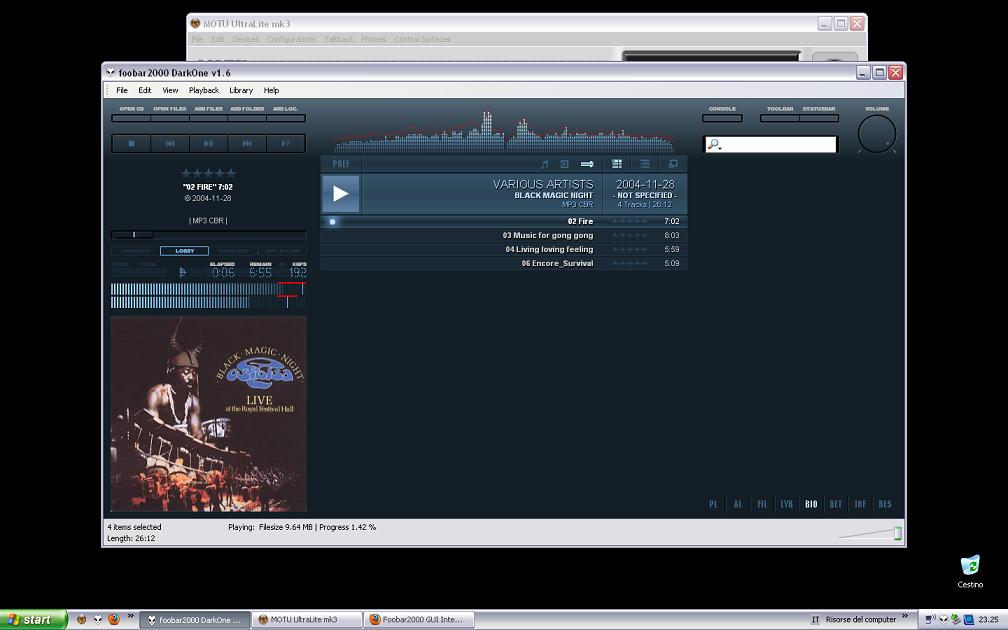
Task: Click the spectrum visualizer display
Action: pos(504,132)
